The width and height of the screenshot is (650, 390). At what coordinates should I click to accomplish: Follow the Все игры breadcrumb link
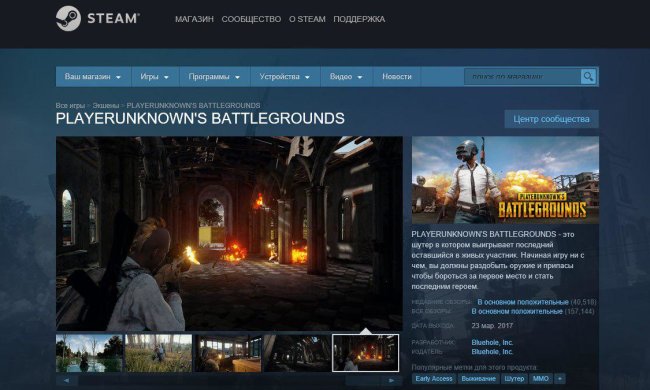(70, 105)
